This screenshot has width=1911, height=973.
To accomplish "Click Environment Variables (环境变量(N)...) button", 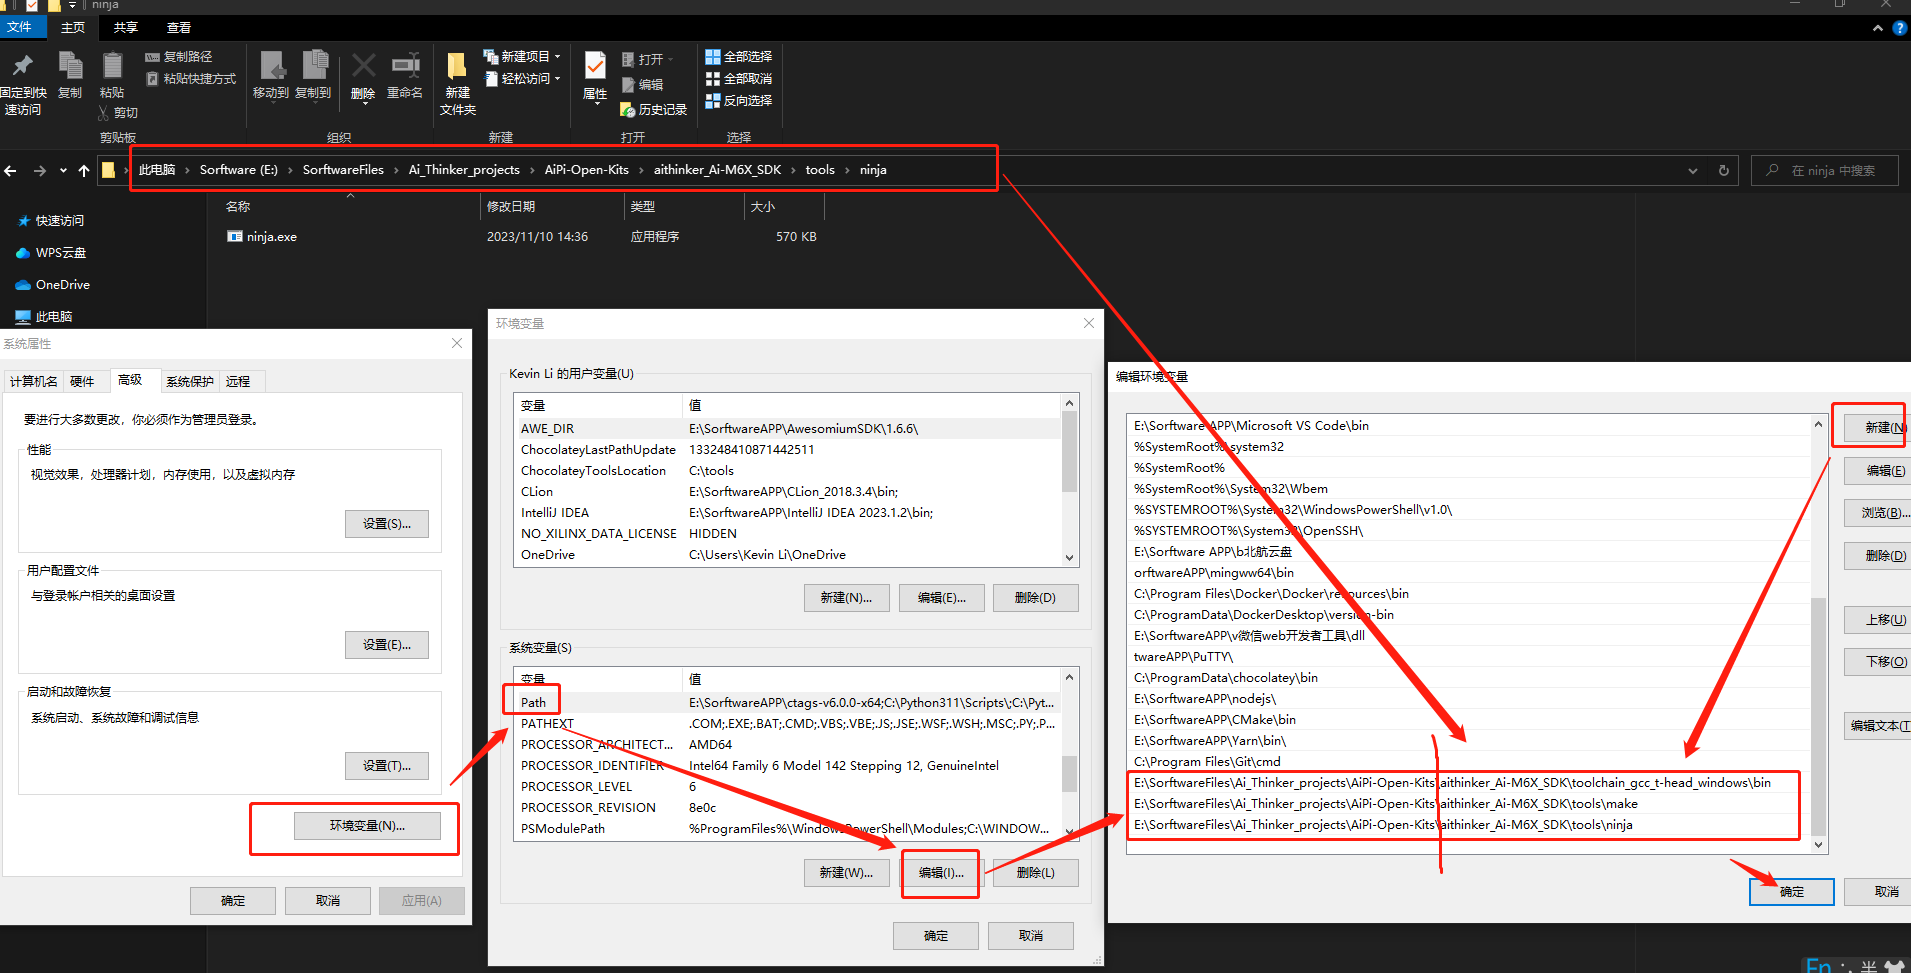I will tap(367, 826).
